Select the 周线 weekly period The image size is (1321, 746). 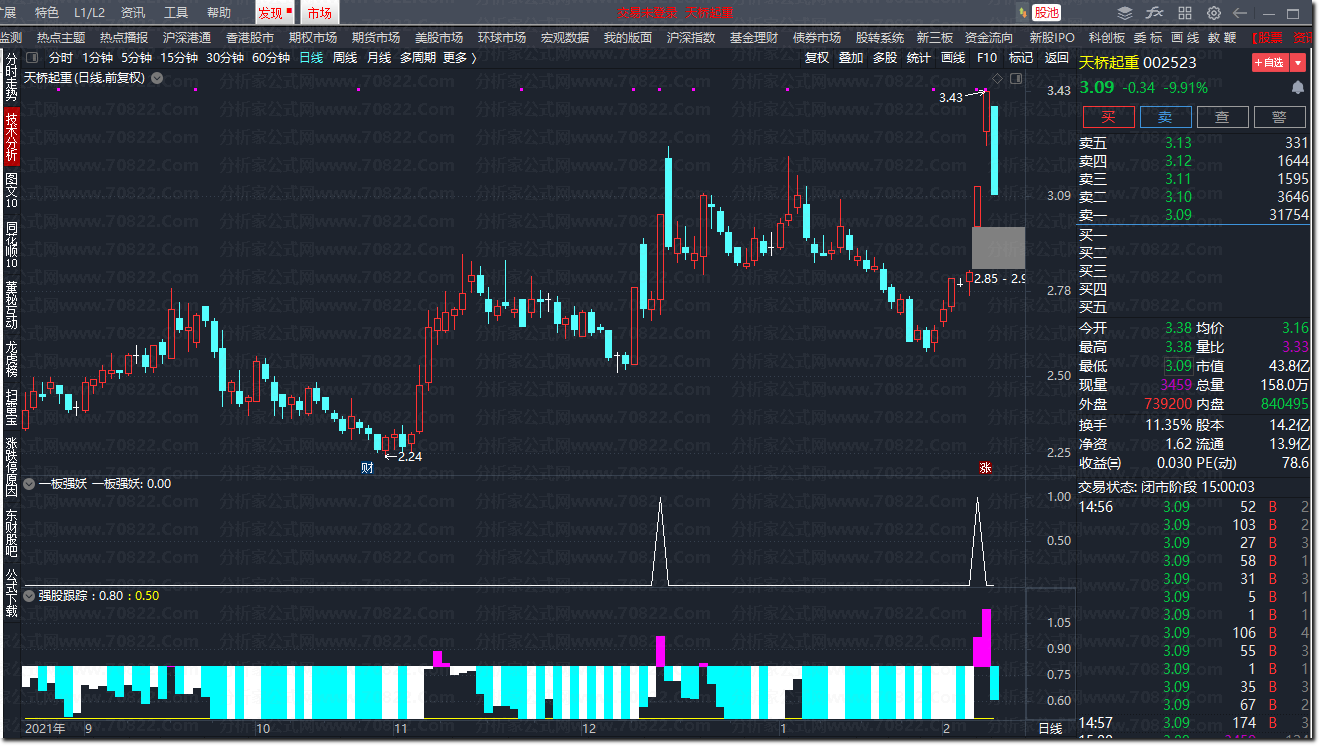[x=345, y=58]
